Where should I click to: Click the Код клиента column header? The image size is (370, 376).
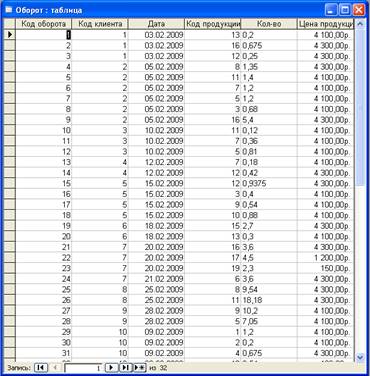[x=100, y=24]
